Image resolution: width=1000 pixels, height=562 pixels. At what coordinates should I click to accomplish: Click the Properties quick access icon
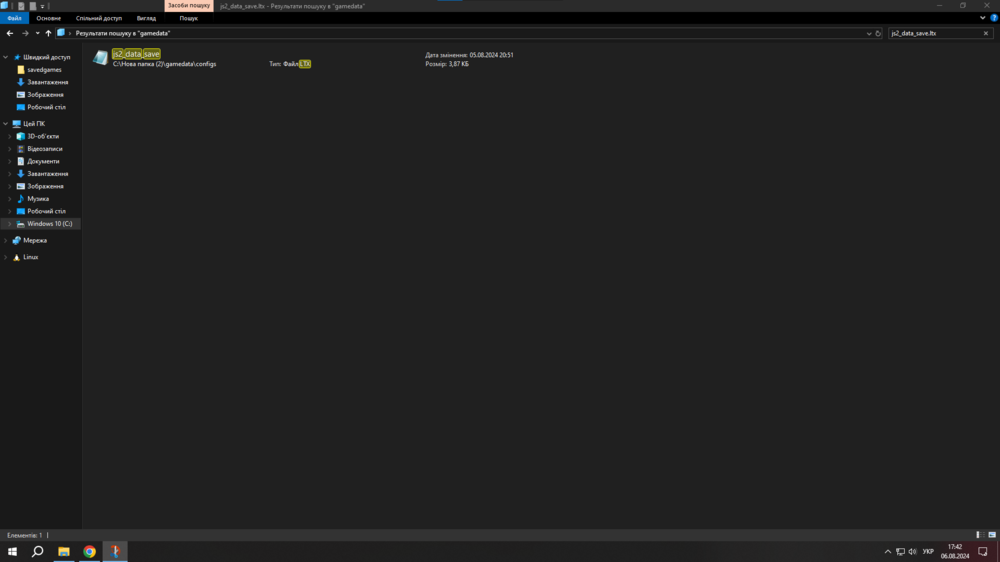pos(21,6)
